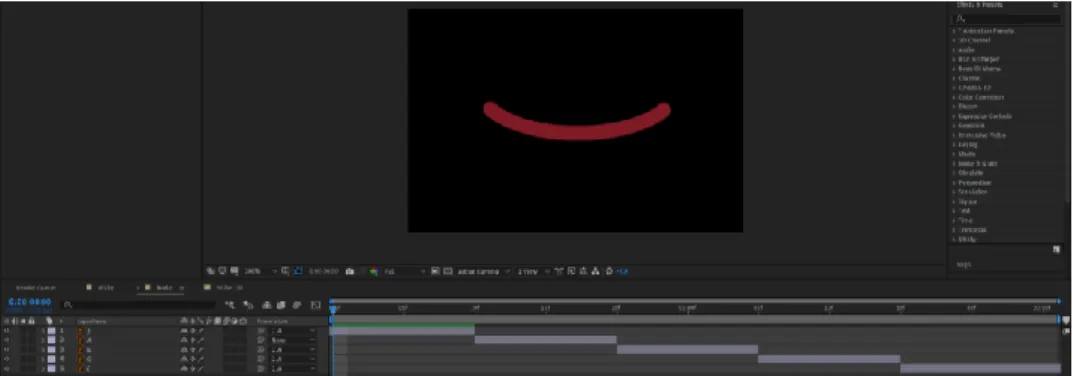Viewport: 1077px width, 376px height.
Task: Click the Transition effects category
Action: [x=973, y=230]
